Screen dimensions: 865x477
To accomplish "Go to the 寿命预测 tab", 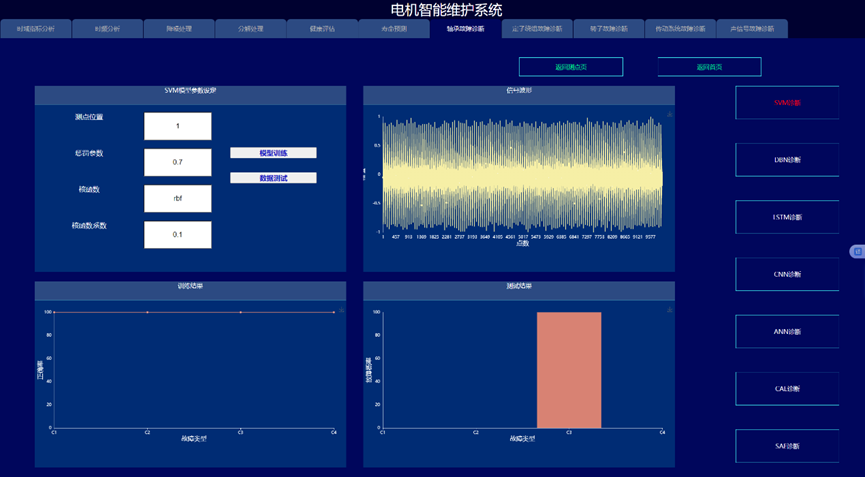I will tap(393, 29).
